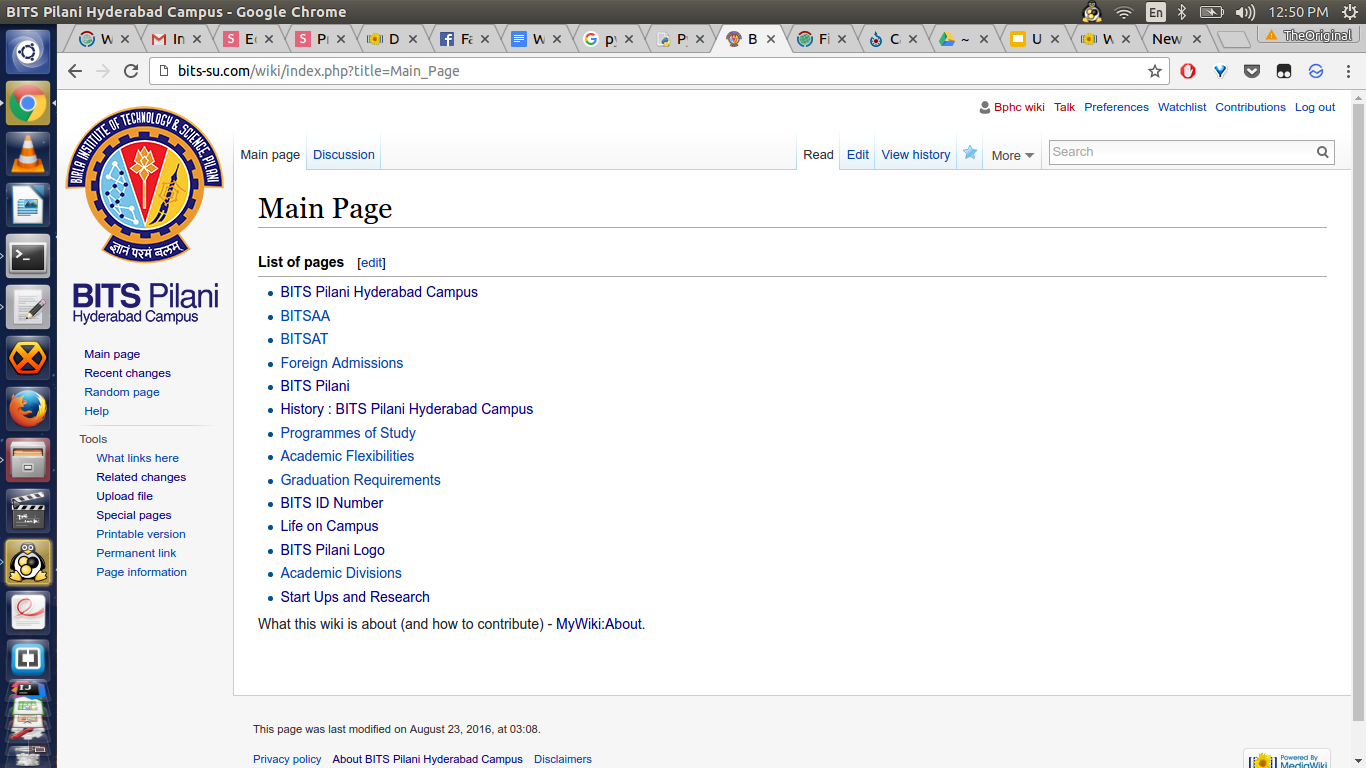Launch Firefox from the dock
This screenshot has height=768, width=1366.
click(28, 409)
